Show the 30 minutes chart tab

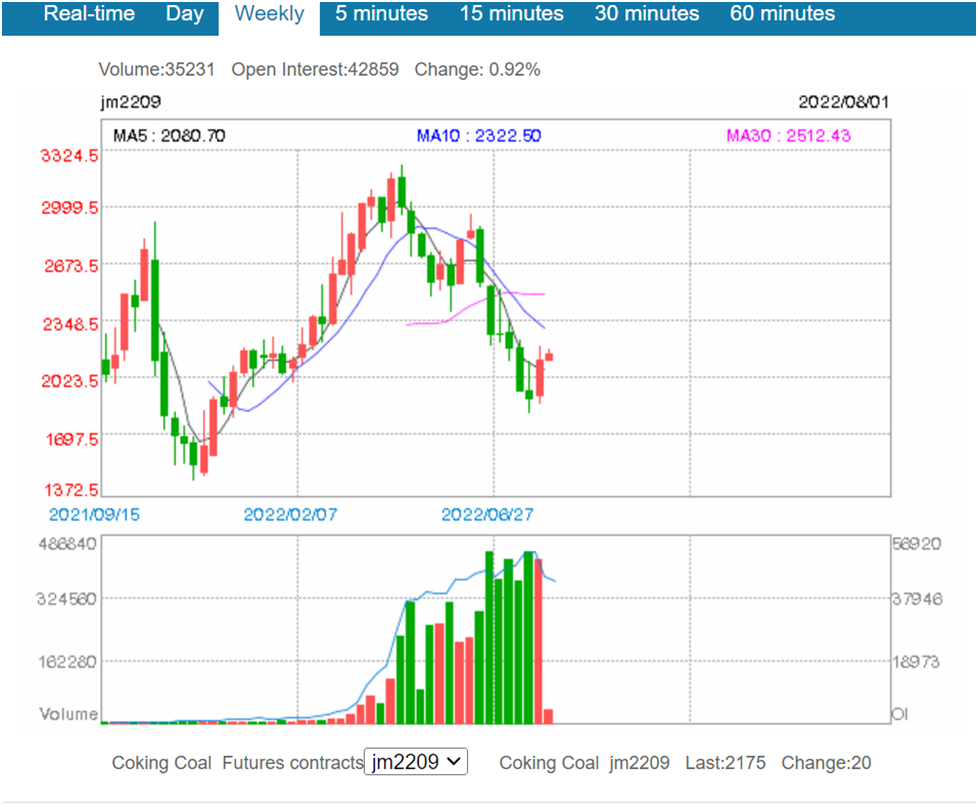point(647,14)
